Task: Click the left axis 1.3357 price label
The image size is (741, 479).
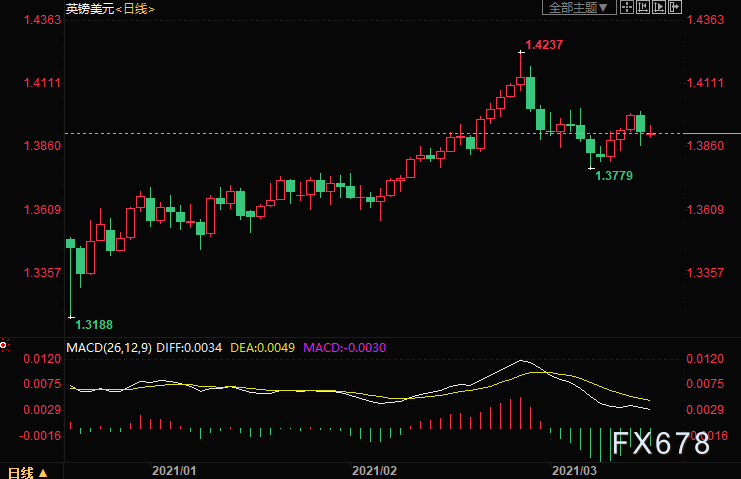Action: tap(43, 273)
